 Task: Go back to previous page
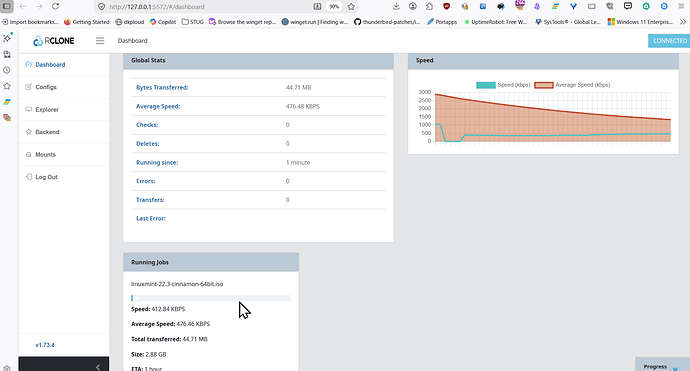click(x=23, y=6)
